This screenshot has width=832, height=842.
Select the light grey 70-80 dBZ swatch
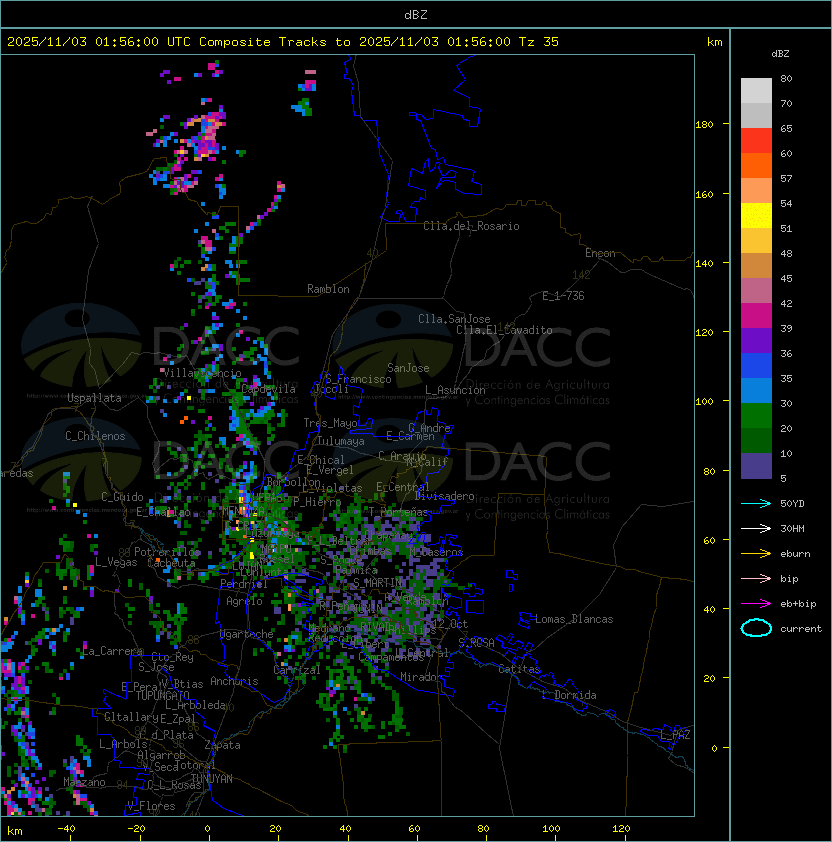point(756,91)
